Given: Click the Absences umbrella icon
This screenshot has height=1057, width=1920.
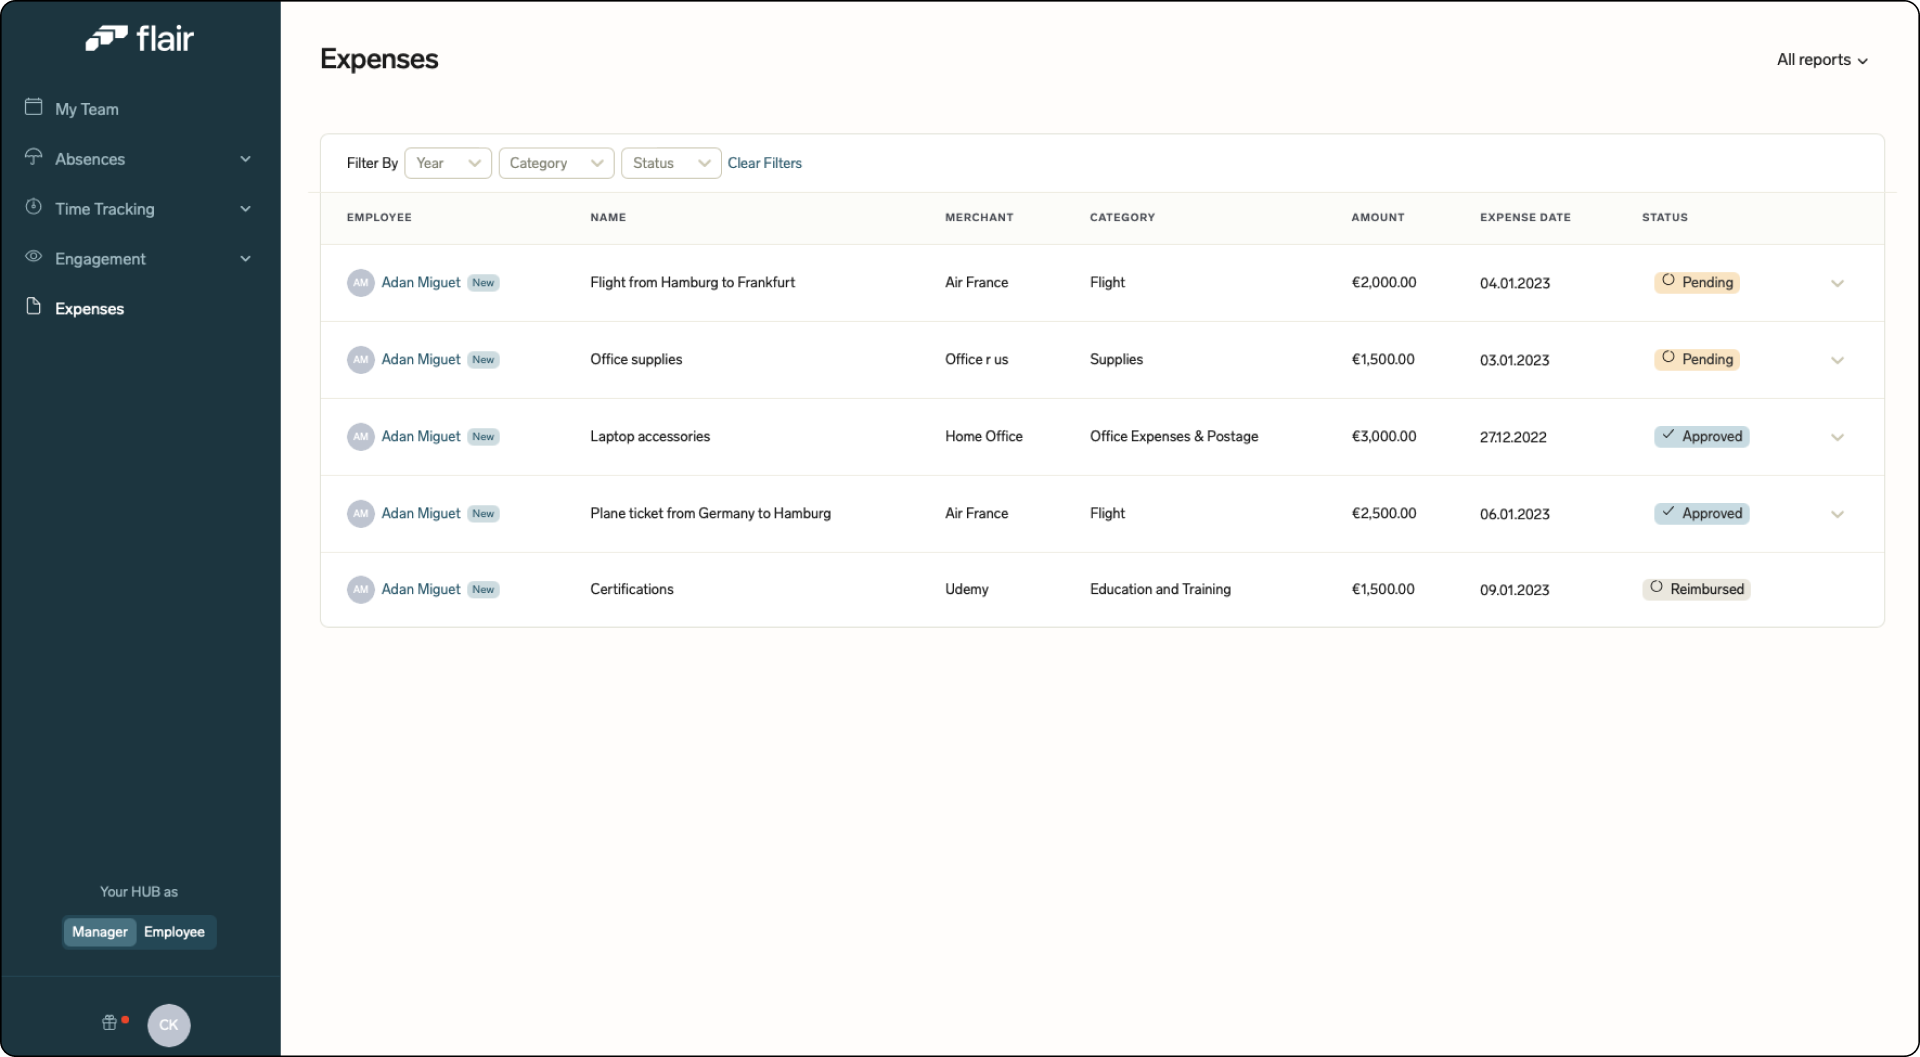Looking at the screenshot, I should tap(33, 157).
